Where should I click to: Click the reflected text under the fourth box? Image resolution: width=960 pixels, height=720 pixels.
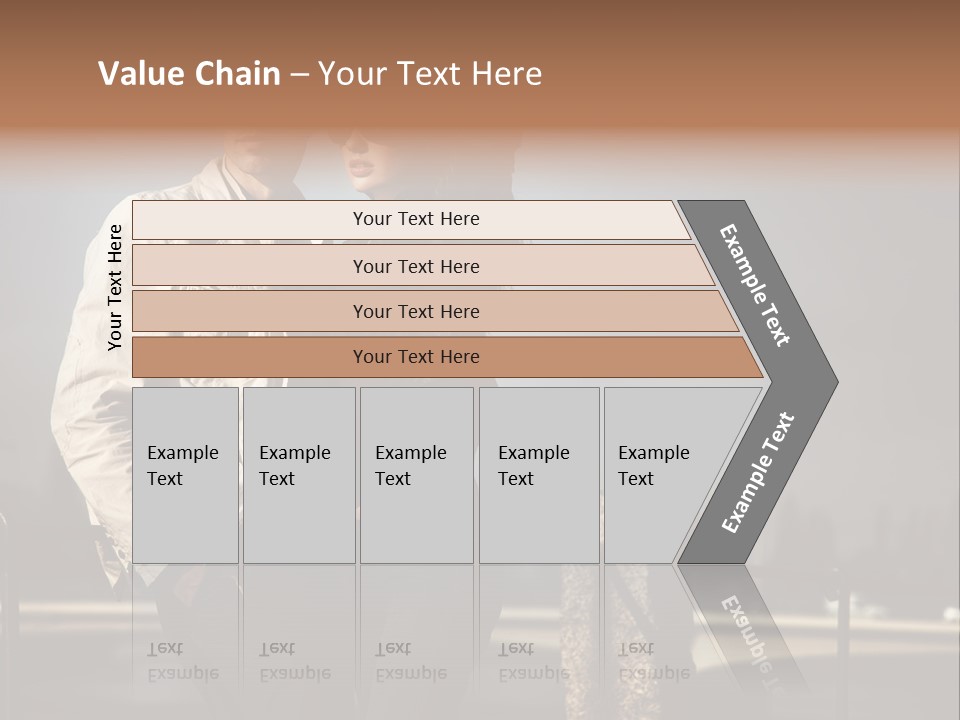pyautogui.click(x=534, y=661)
